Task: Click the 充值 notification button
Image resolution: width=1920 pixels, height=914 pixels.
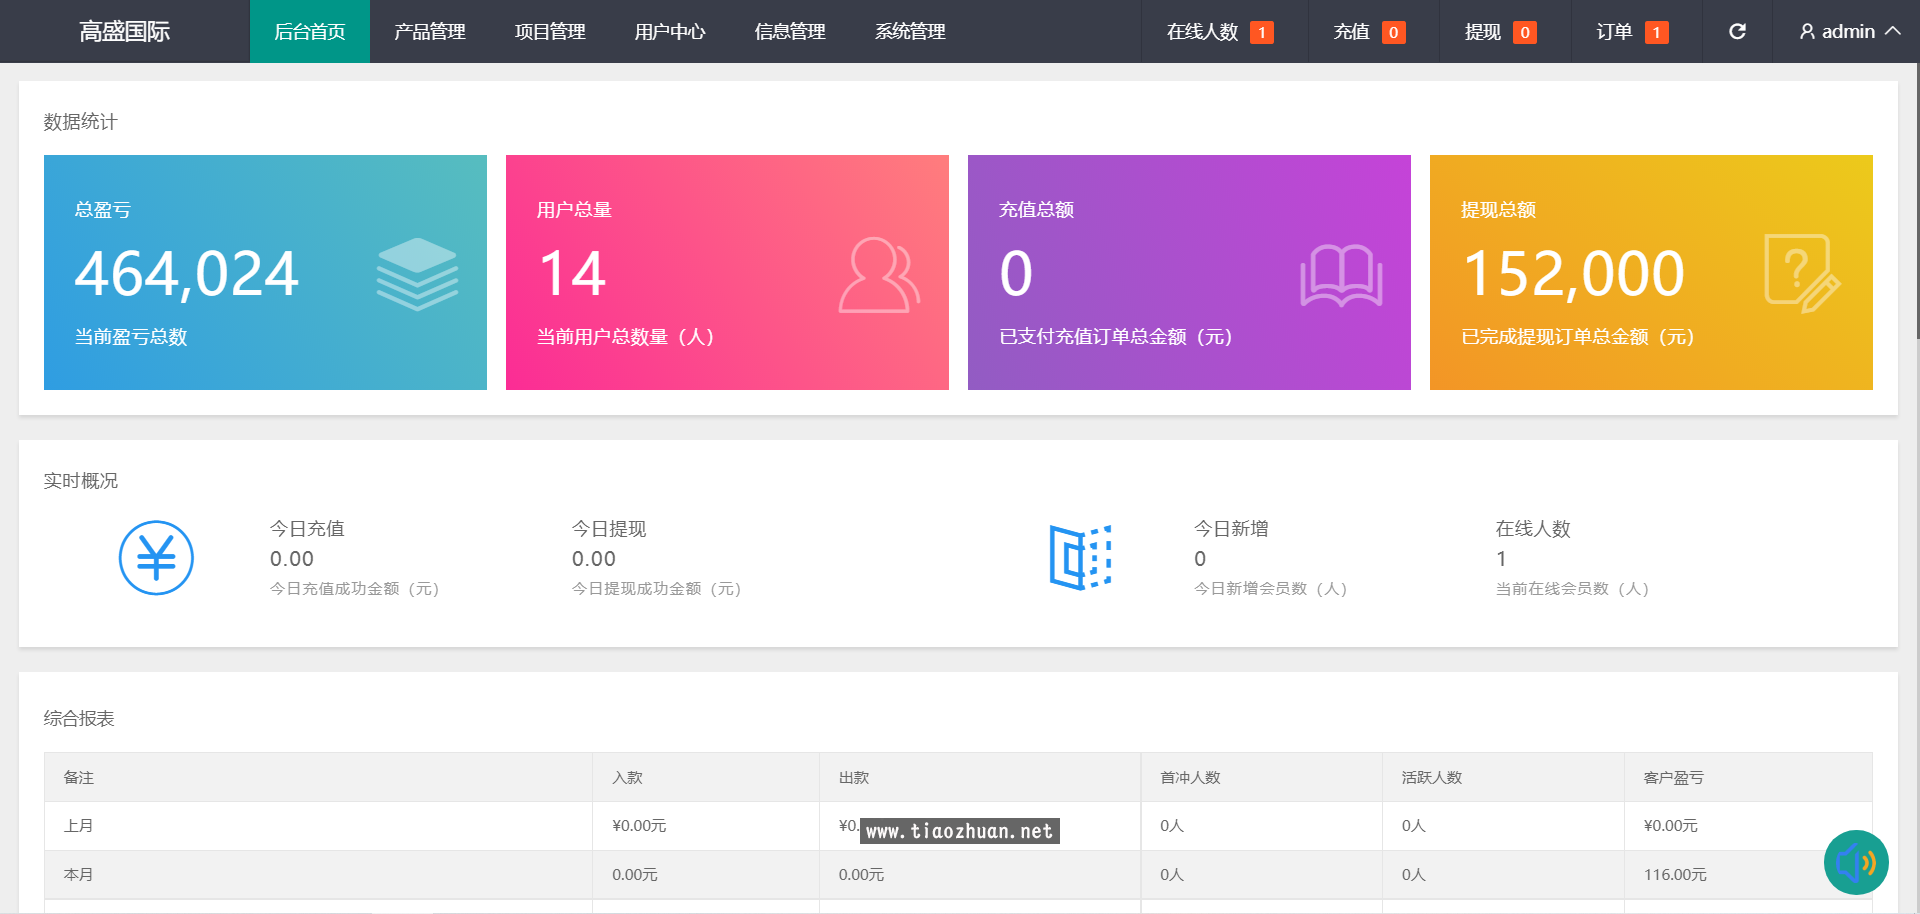Action: [1368, 32]
